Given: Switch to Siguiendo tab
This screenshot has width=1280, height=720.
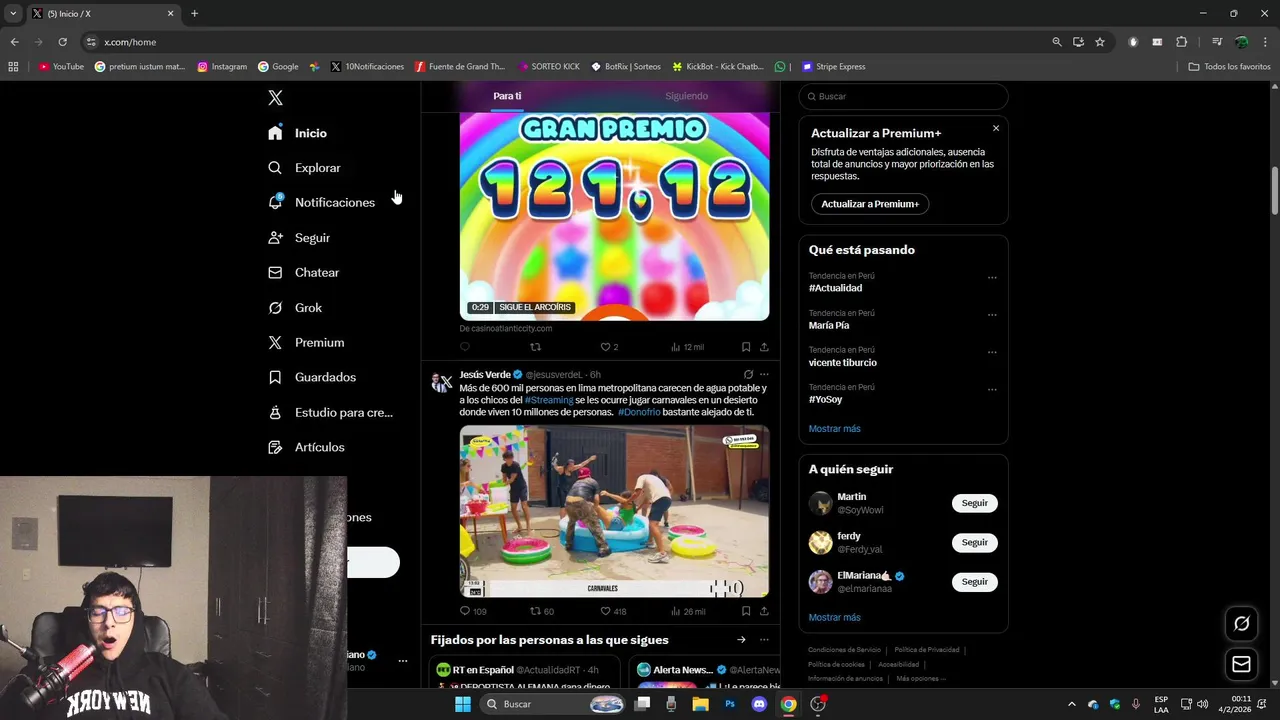Looking at the screenshot, I should coord(686,96).
